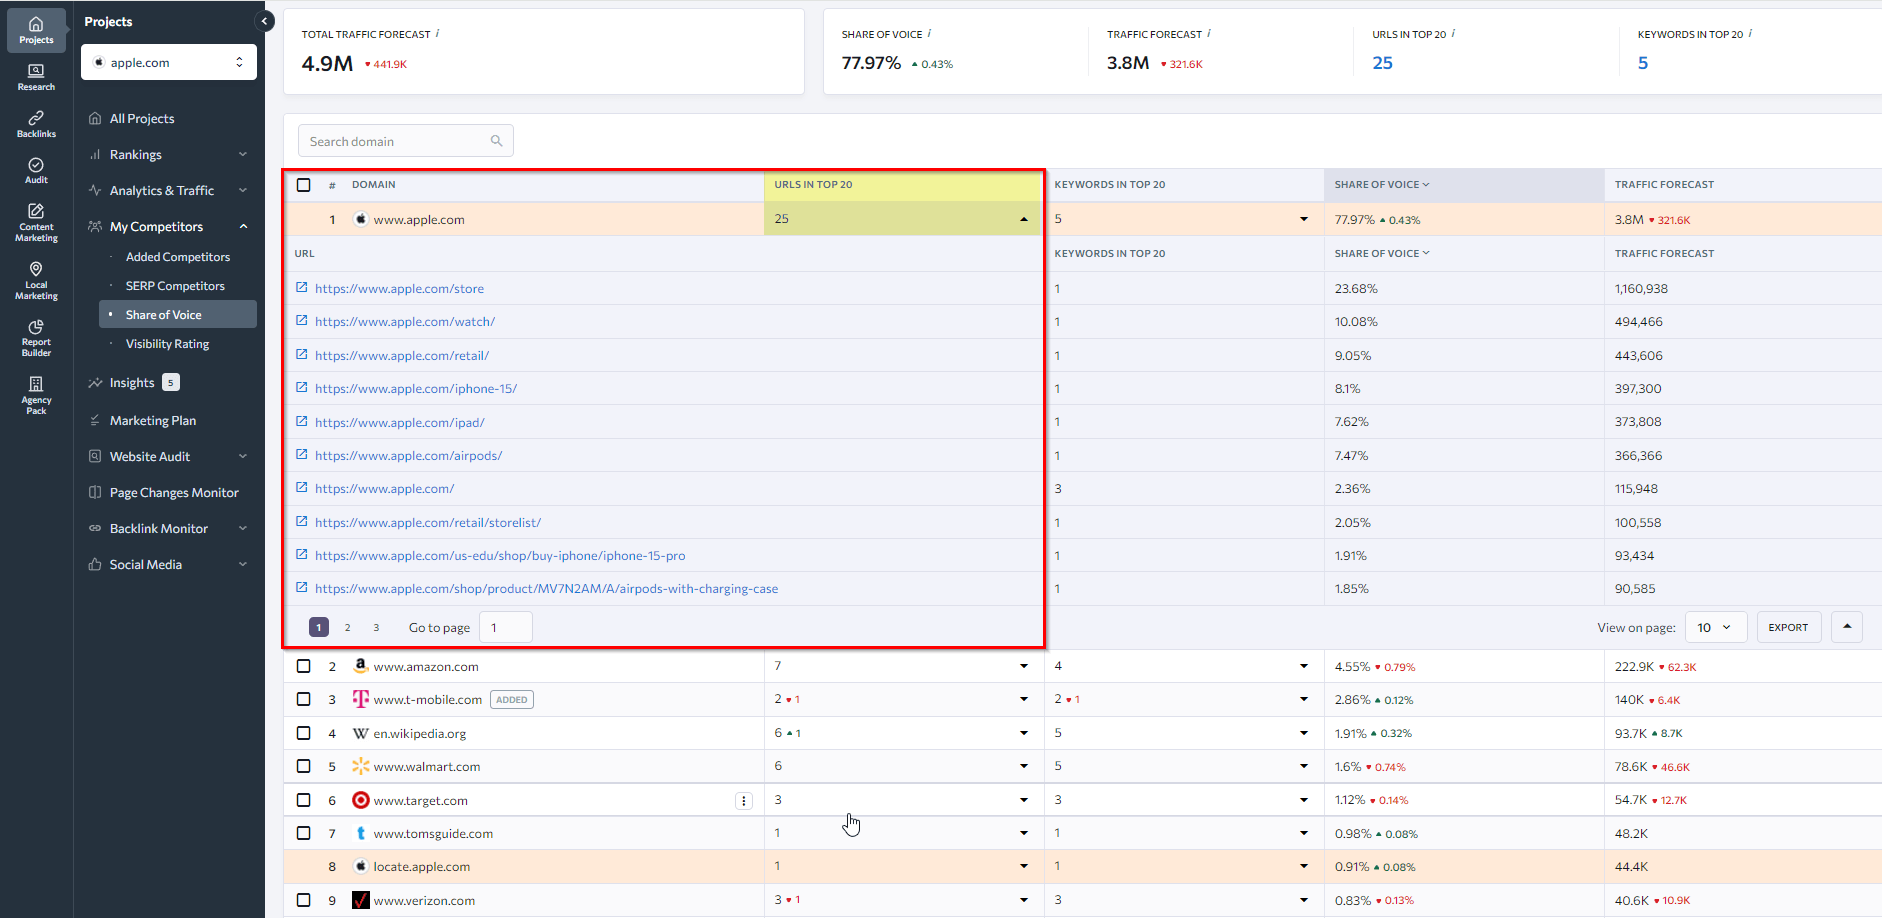Open the options menu for www.target.com
Viewport: 1882px width, 918px height.
tap(743, 800)
